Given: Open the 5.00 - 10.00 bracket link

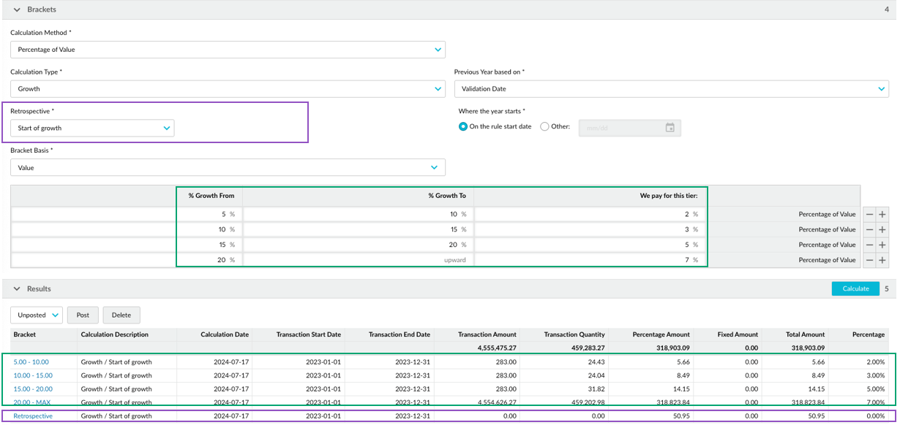Looking at the screenshot, I should [31, 362].
